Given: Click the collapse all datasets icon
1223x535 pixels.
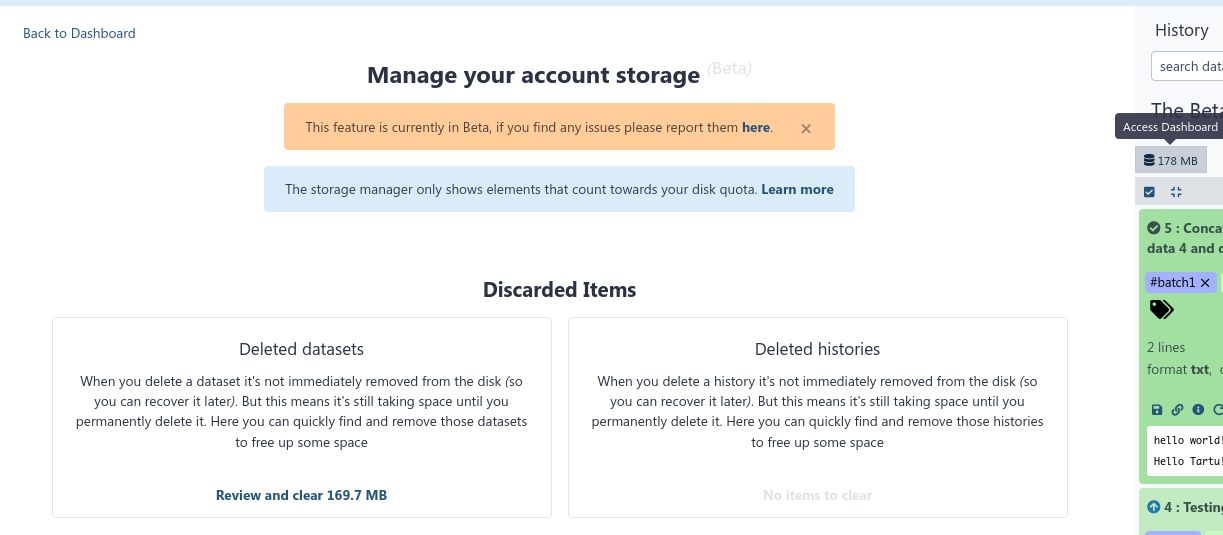Looking at the screenshot, I should pos(1176,192).
